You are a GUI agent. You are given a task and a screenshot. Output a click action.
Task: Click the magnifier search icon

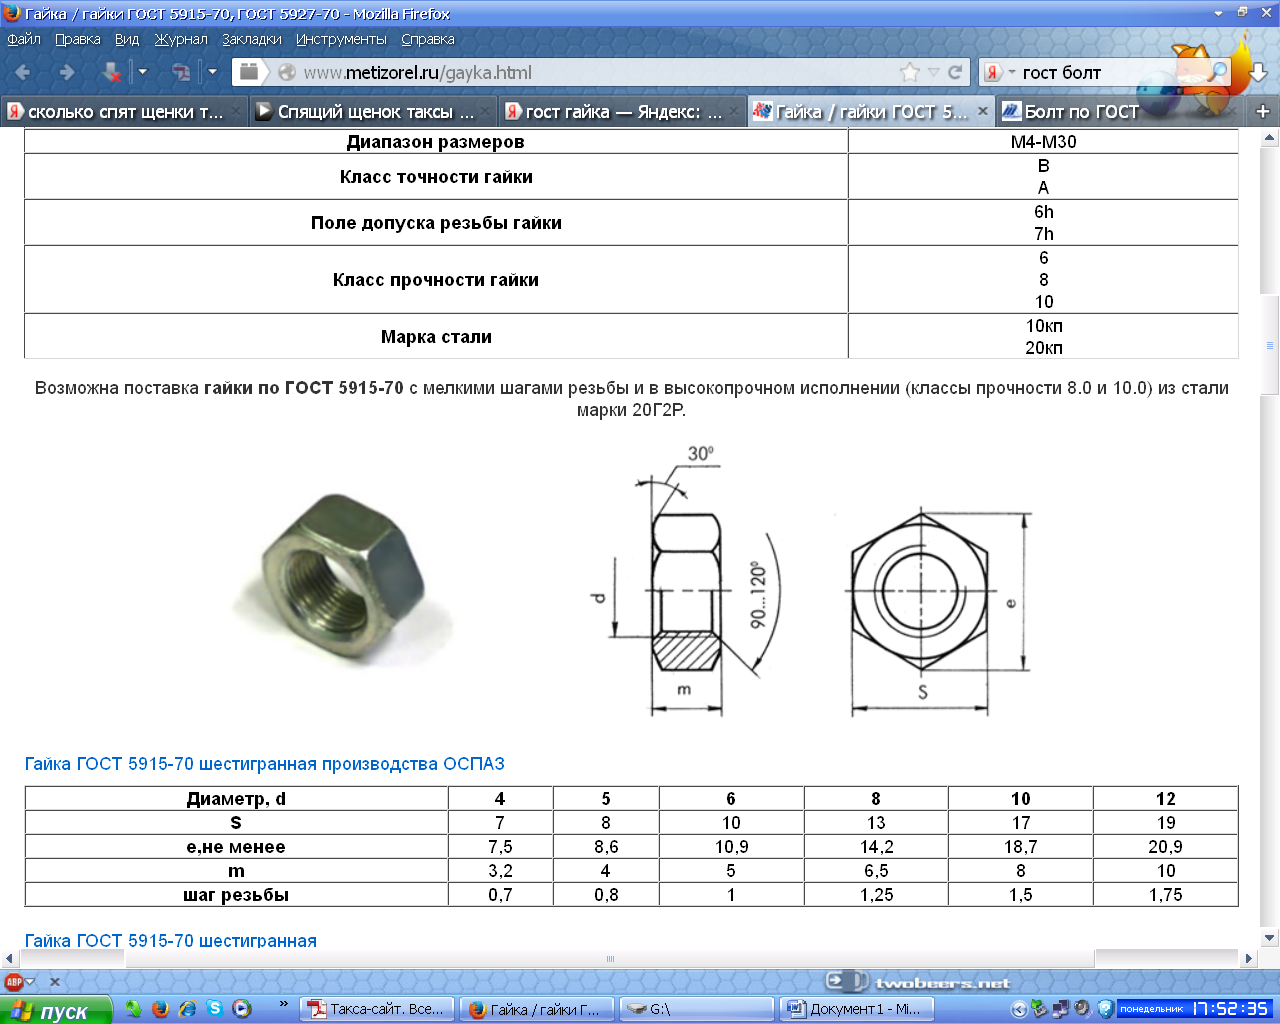(1218, 72)
